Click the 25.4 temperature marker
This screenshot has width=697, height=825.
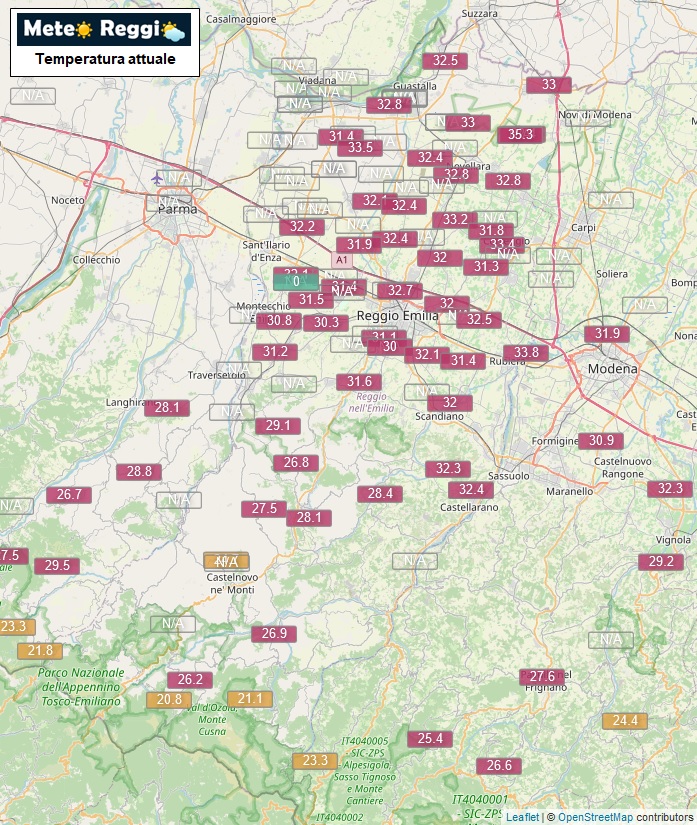(430, 738)
